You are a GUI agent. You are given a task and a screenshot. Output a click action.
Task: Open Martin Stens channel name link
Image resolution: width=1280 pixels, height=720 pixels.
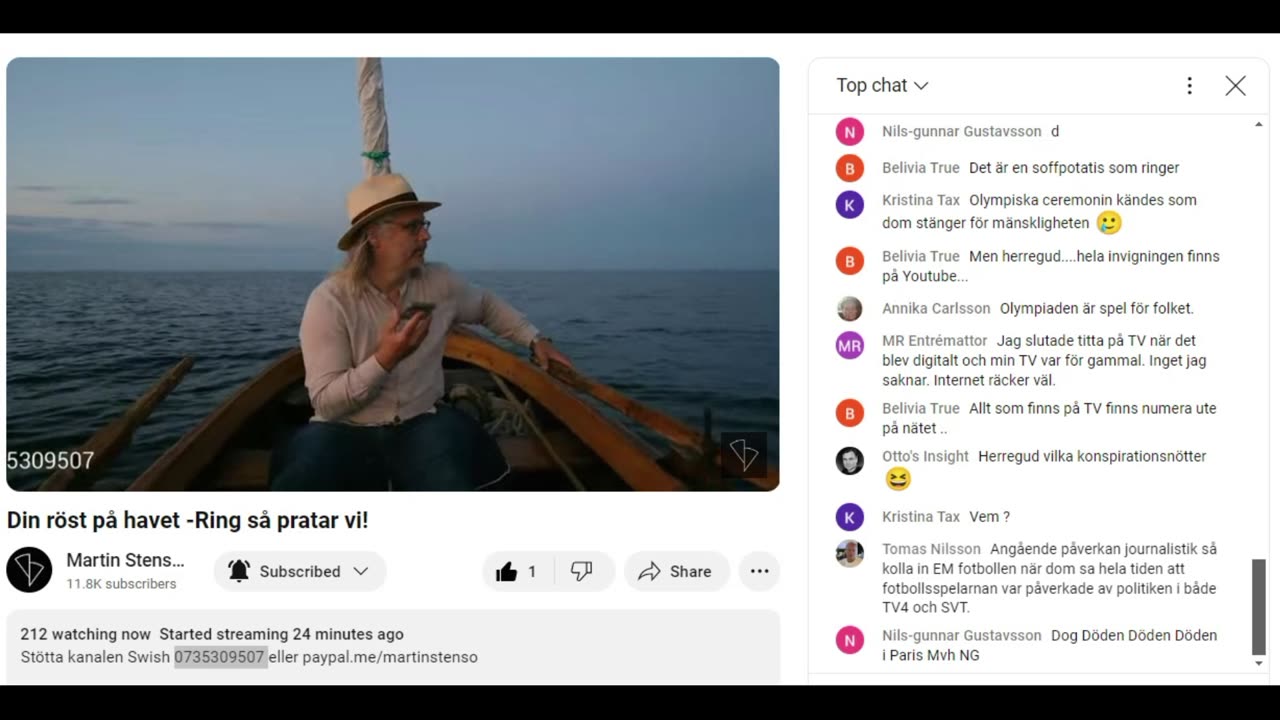click(x=125, y=560)
